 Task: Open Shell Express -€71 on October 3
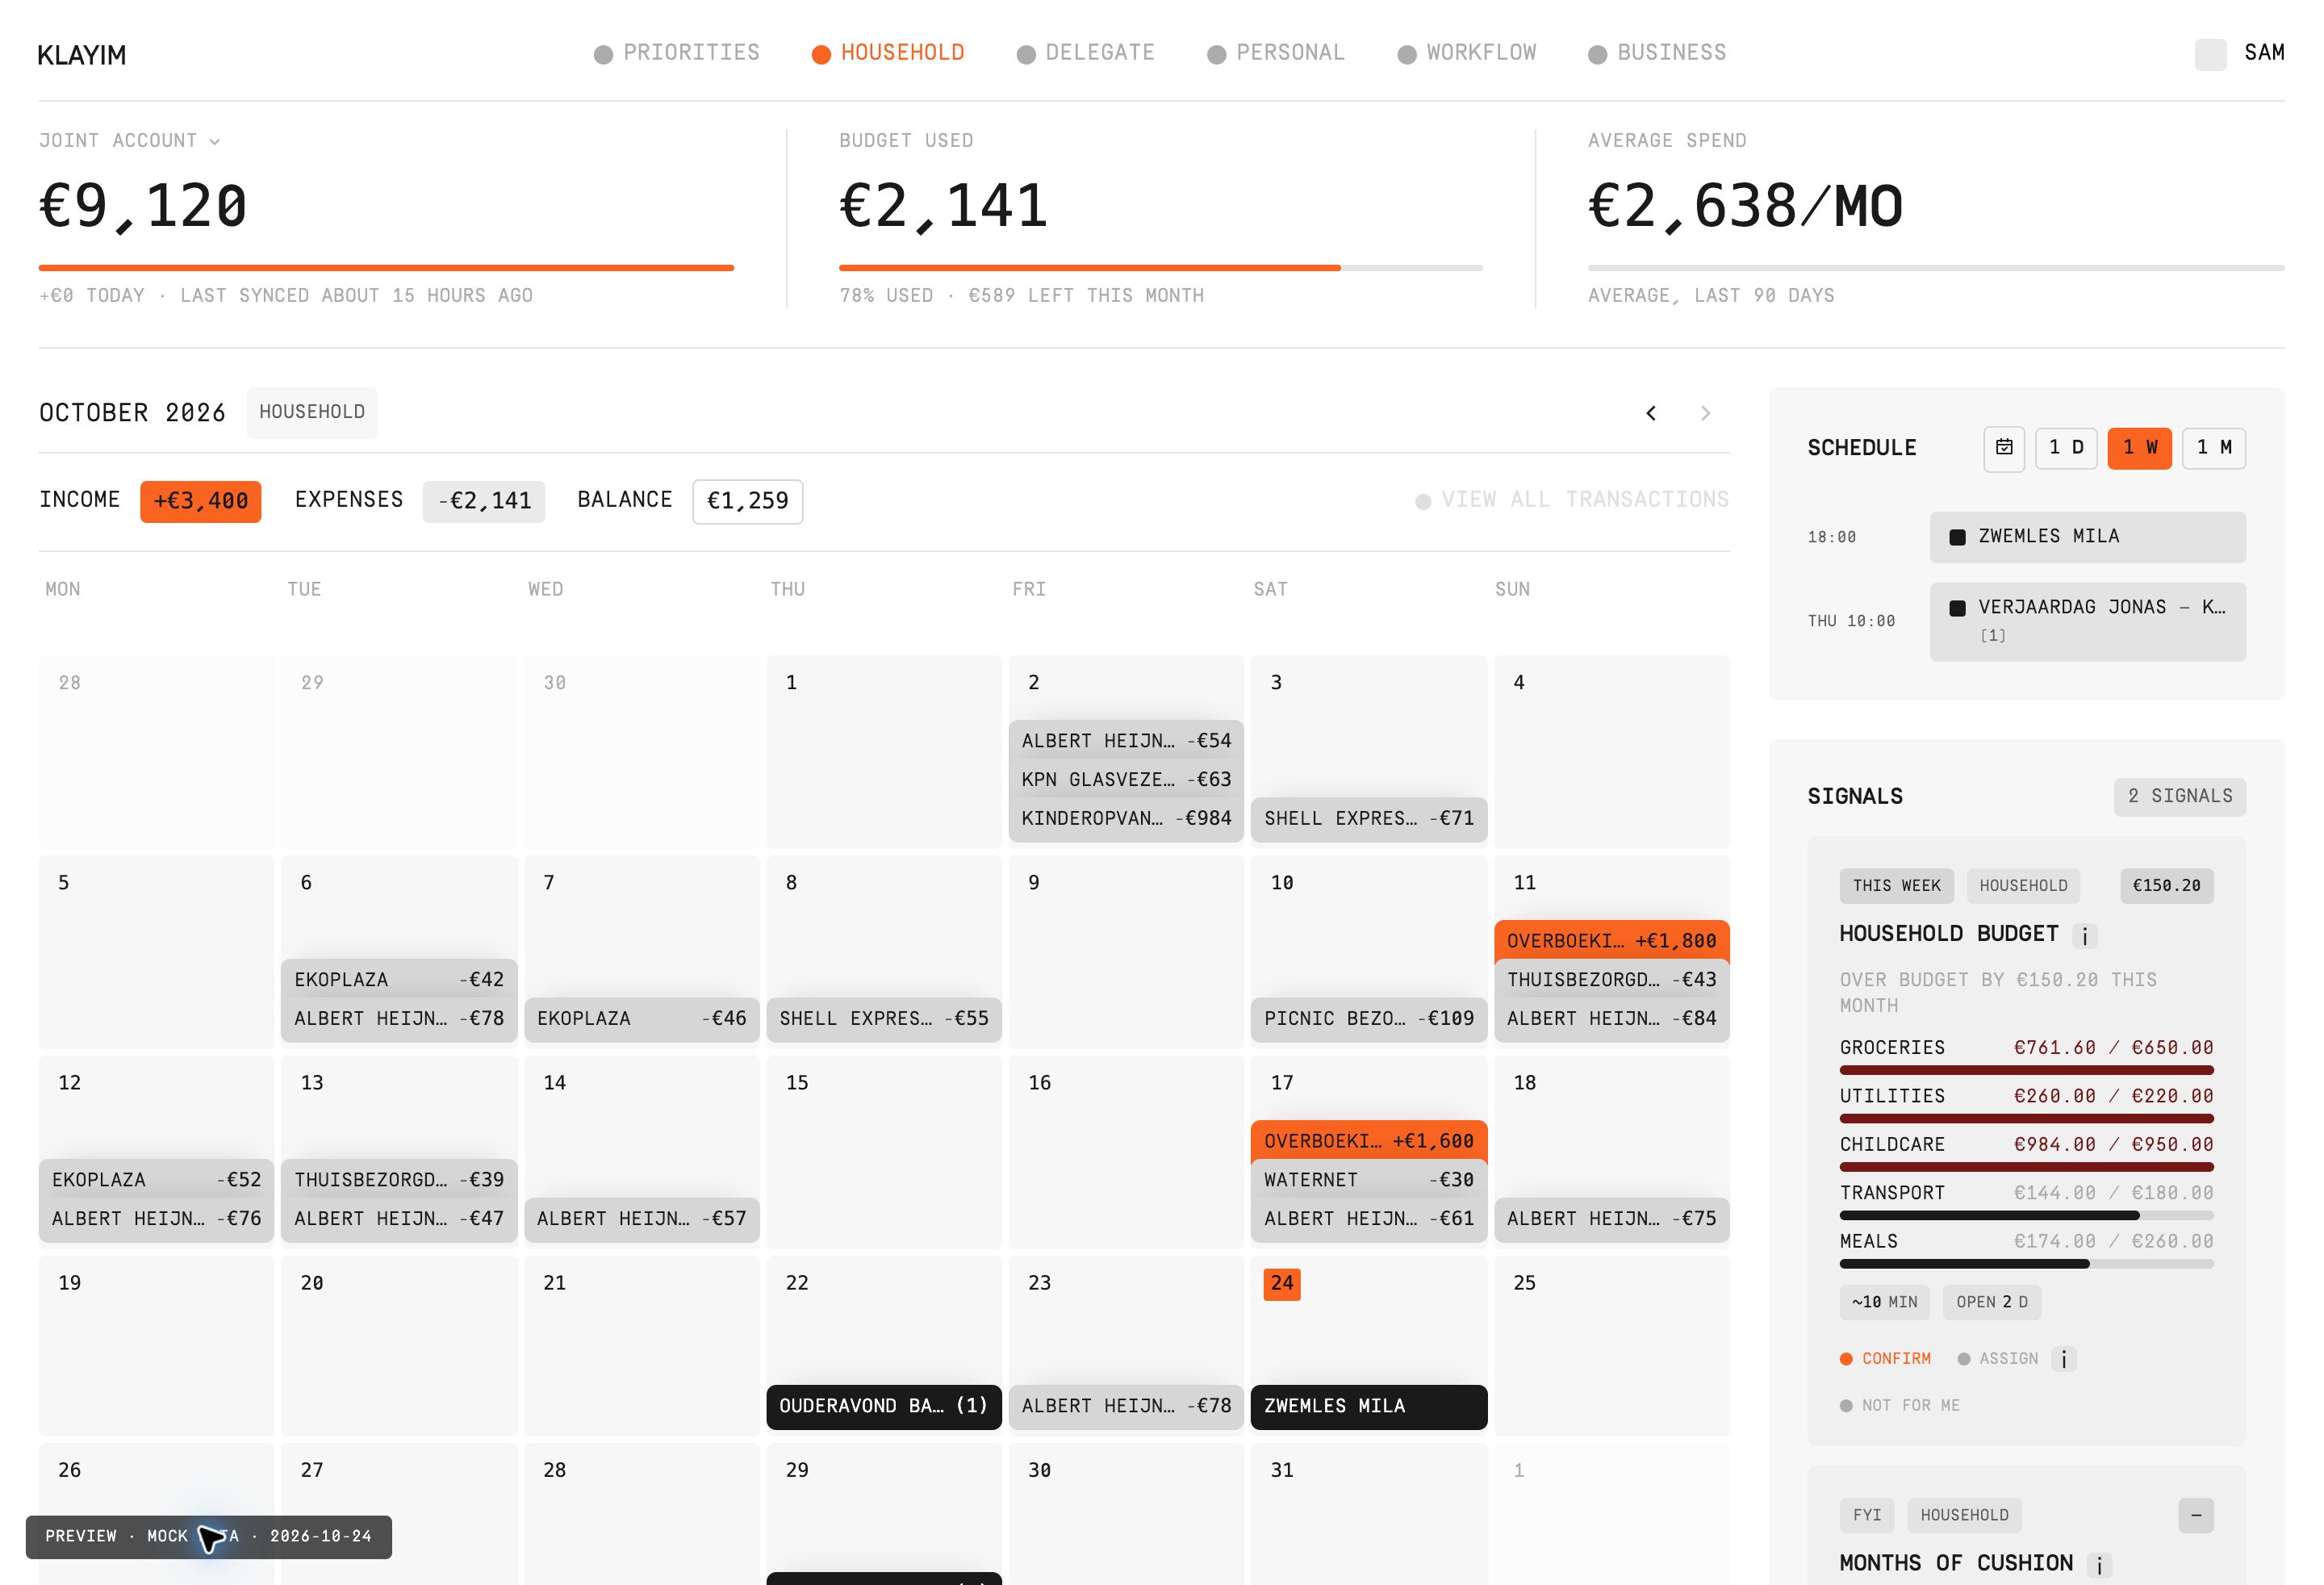[1369, 819]
